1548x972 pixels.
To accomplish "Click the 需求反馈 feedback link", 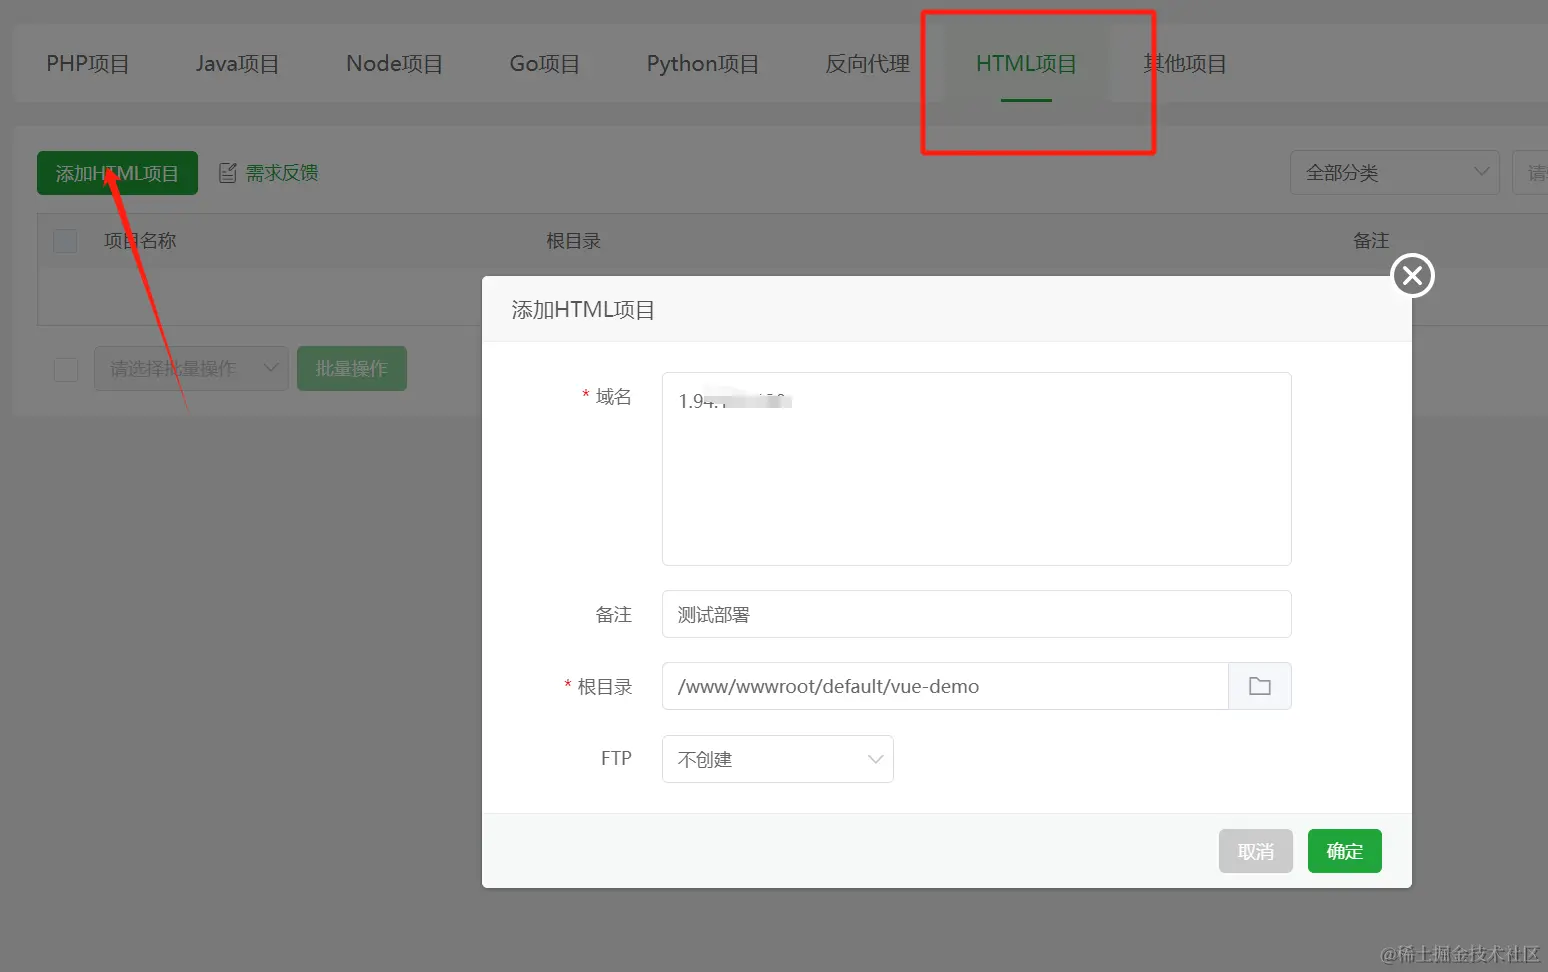I will click(x=269, y=173).
